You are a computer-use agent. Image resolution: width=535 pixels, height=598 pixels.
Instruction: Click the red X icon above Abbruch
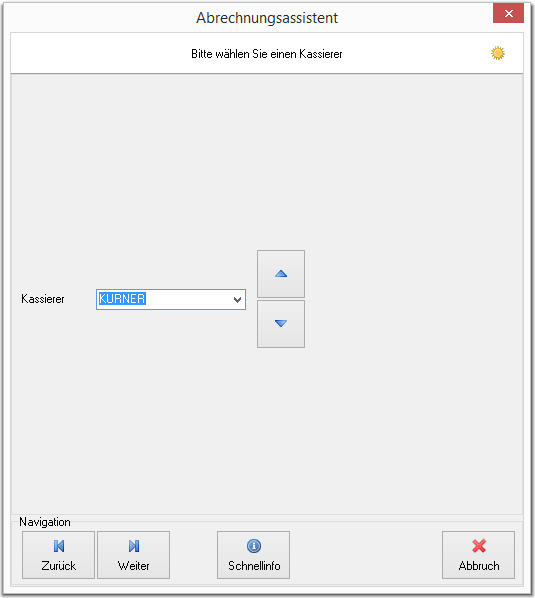(x=479, y=546)
